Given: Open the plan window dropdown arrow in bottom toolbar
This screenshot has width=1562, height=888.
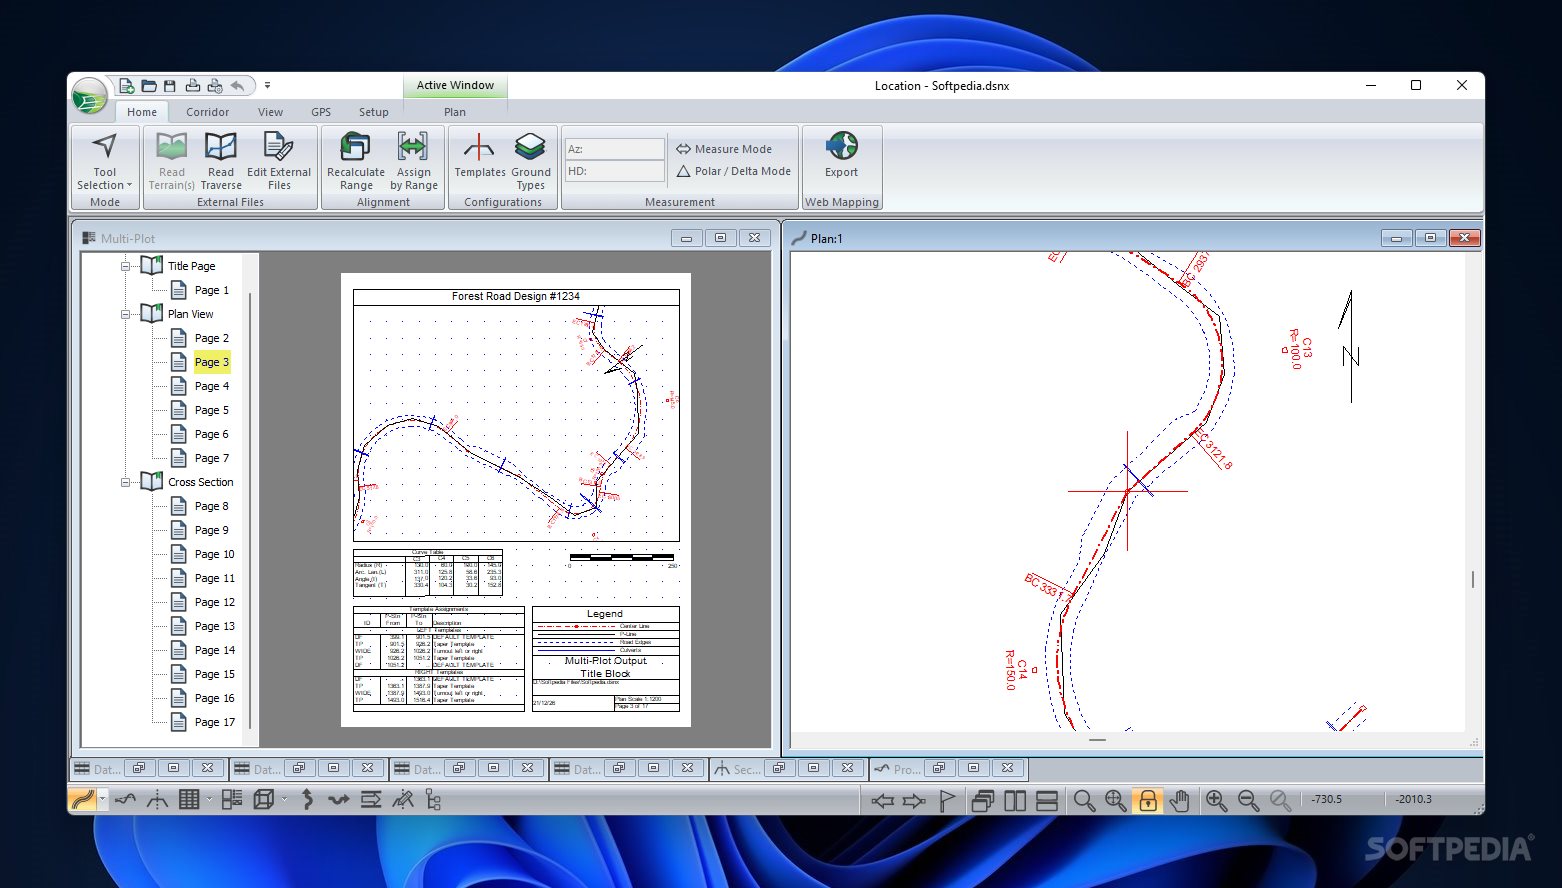Looking at the screenshot, I should tap(103, 800).
